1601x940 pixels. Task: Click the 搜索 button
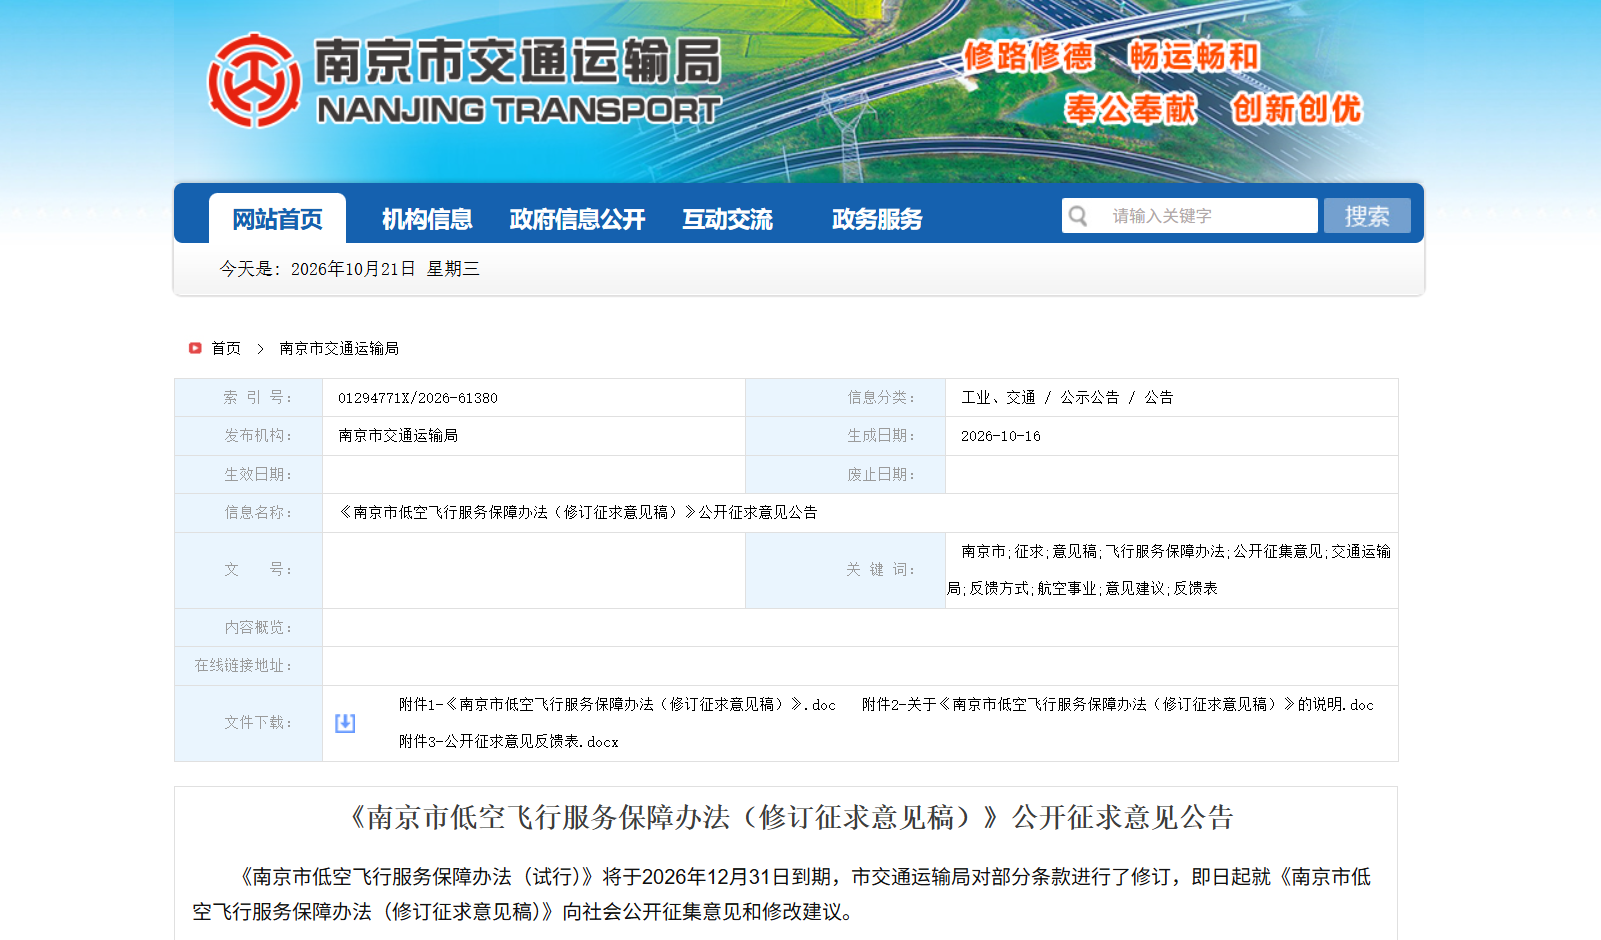[x=1367, y=216]
